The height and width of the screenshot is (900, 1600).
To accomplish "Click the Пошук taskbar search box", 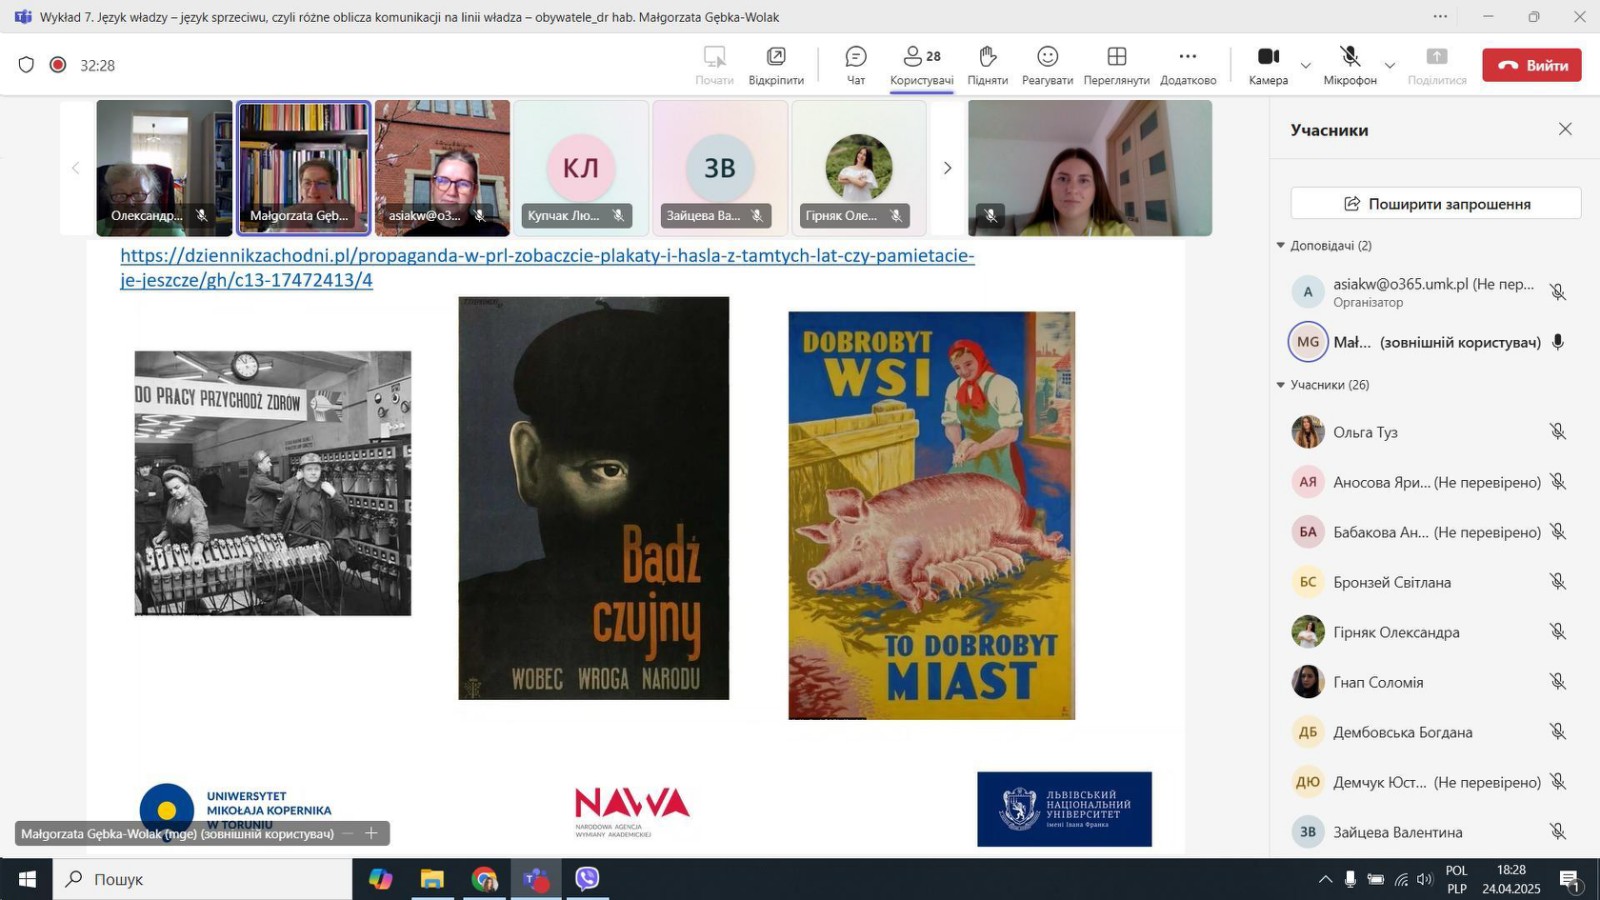I will [203, 879].
